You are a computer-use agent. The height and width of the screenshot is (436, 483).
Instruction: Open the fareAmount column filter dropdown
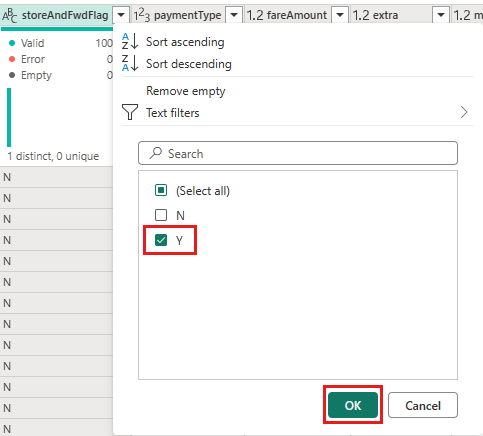coord(340,15)
